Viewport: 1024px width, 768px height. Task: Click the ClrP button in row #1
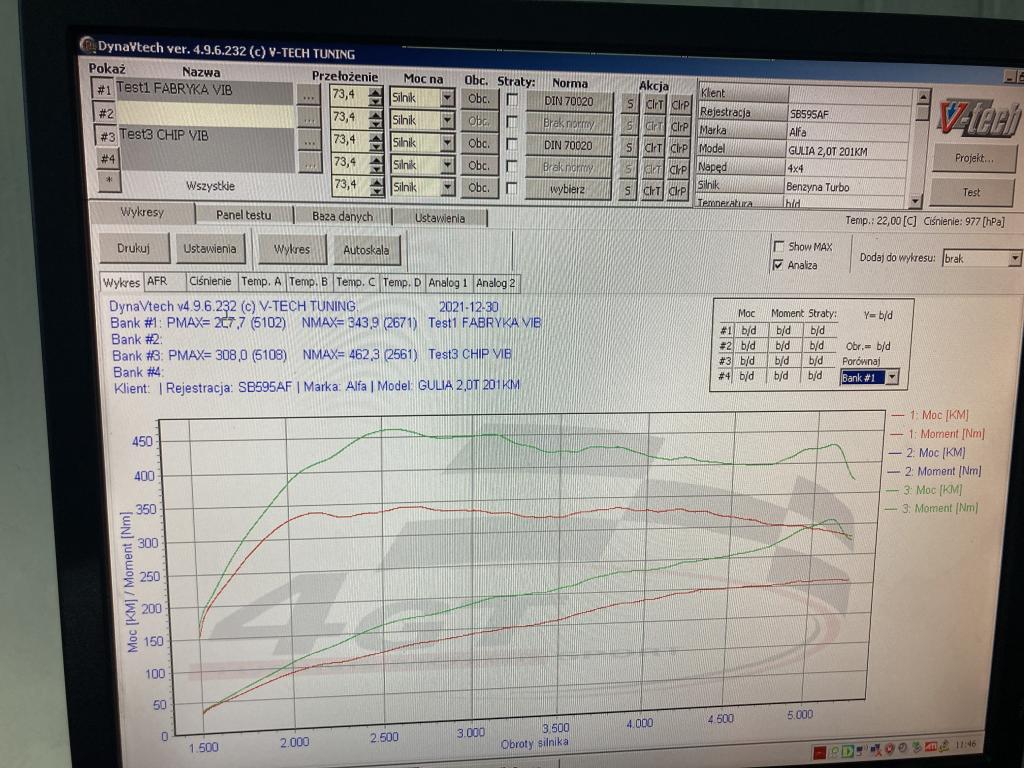[679, 104]
